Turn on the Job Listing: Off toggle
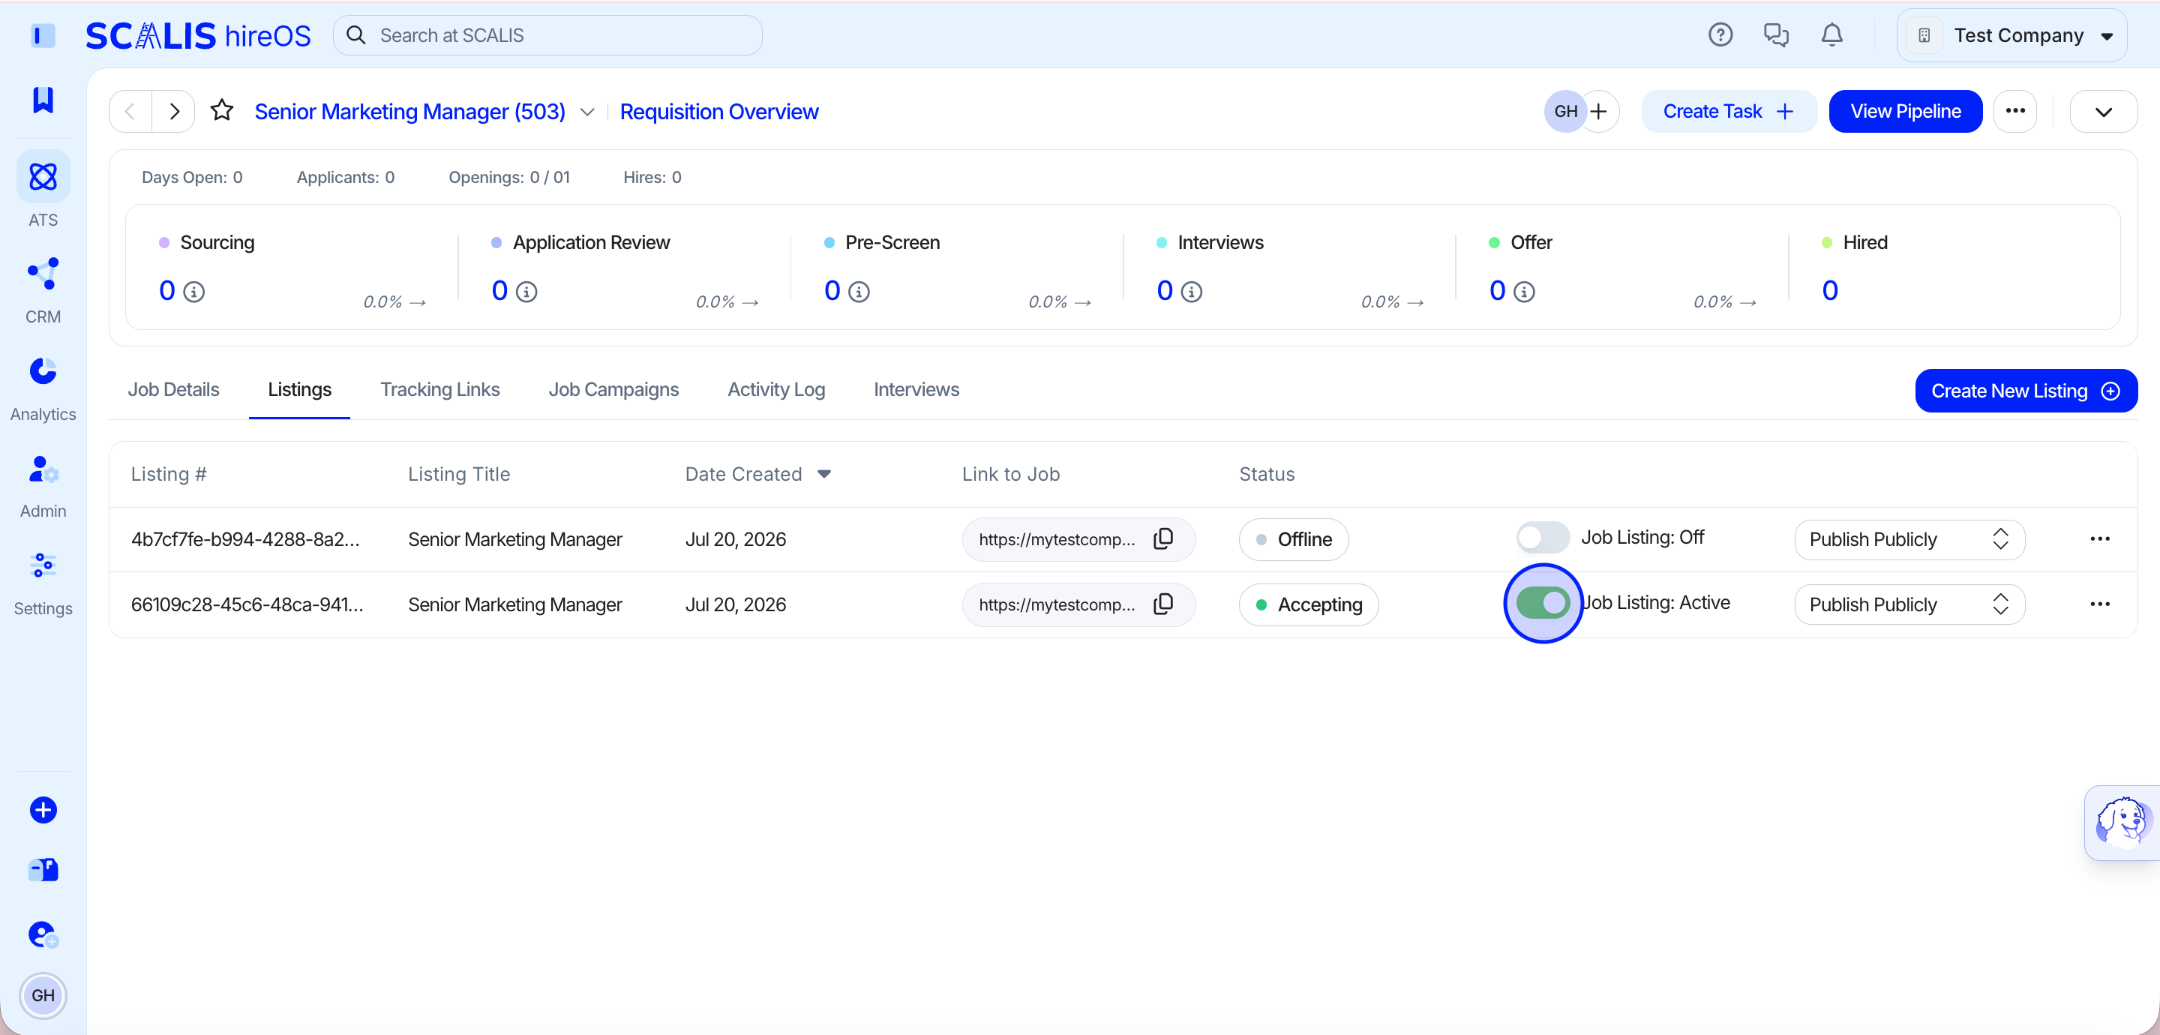Viewport: 2160px width, 1035px height. coord(1543,538)
